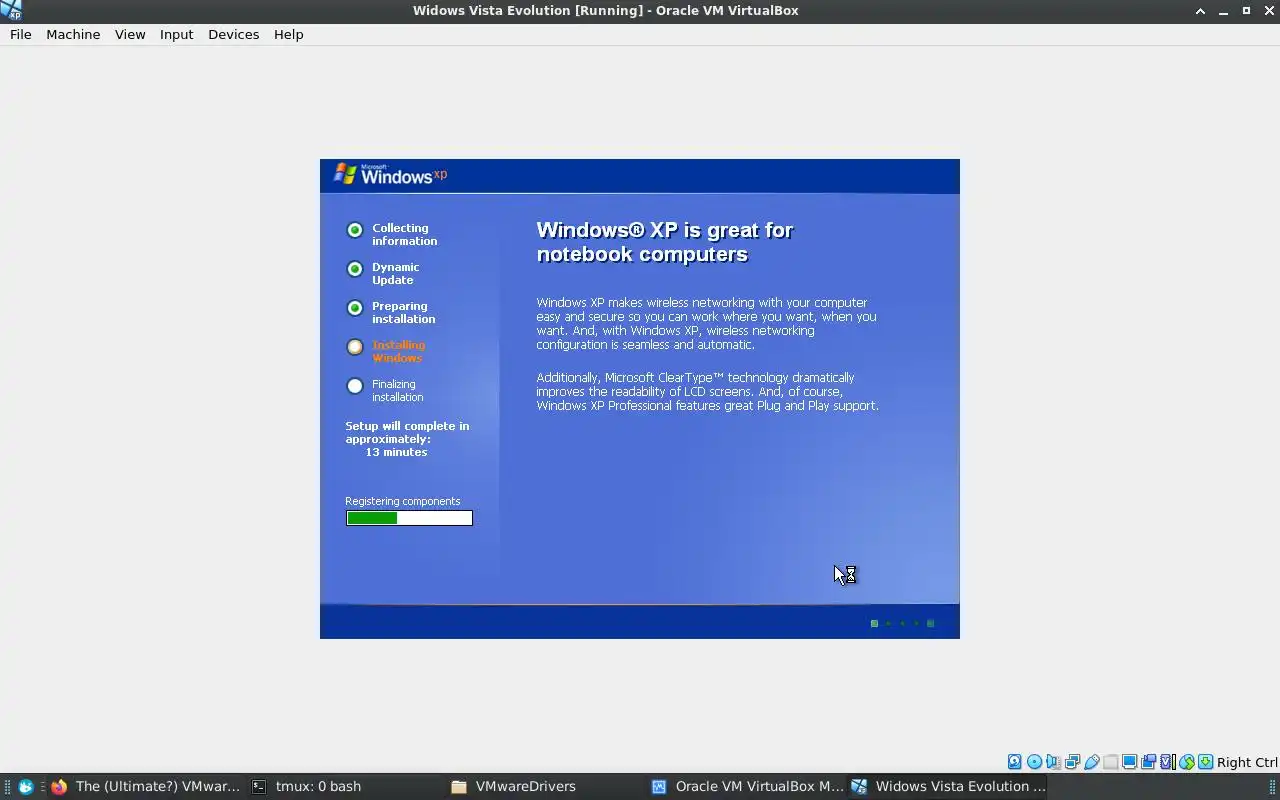Click the 'Installing Windows' orange step text
This screenshot has height=800, width=1280.
pos(399,351)
